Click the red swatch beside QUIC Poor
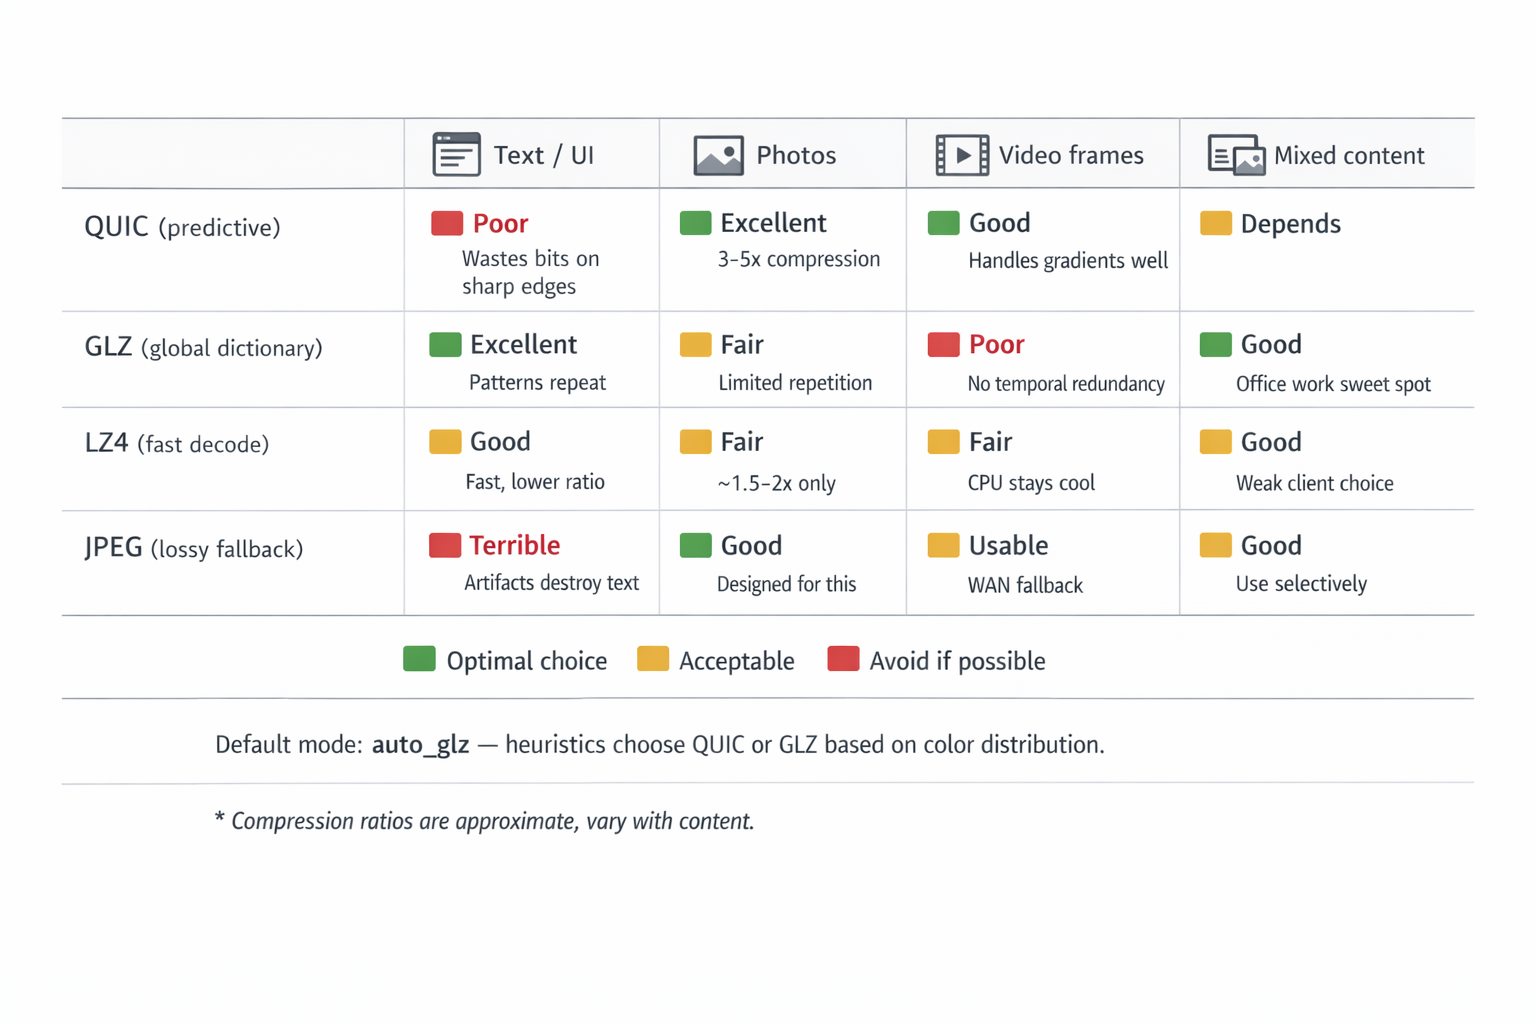This screenshot has height=1024, width=1536. [x=447, y=223]
